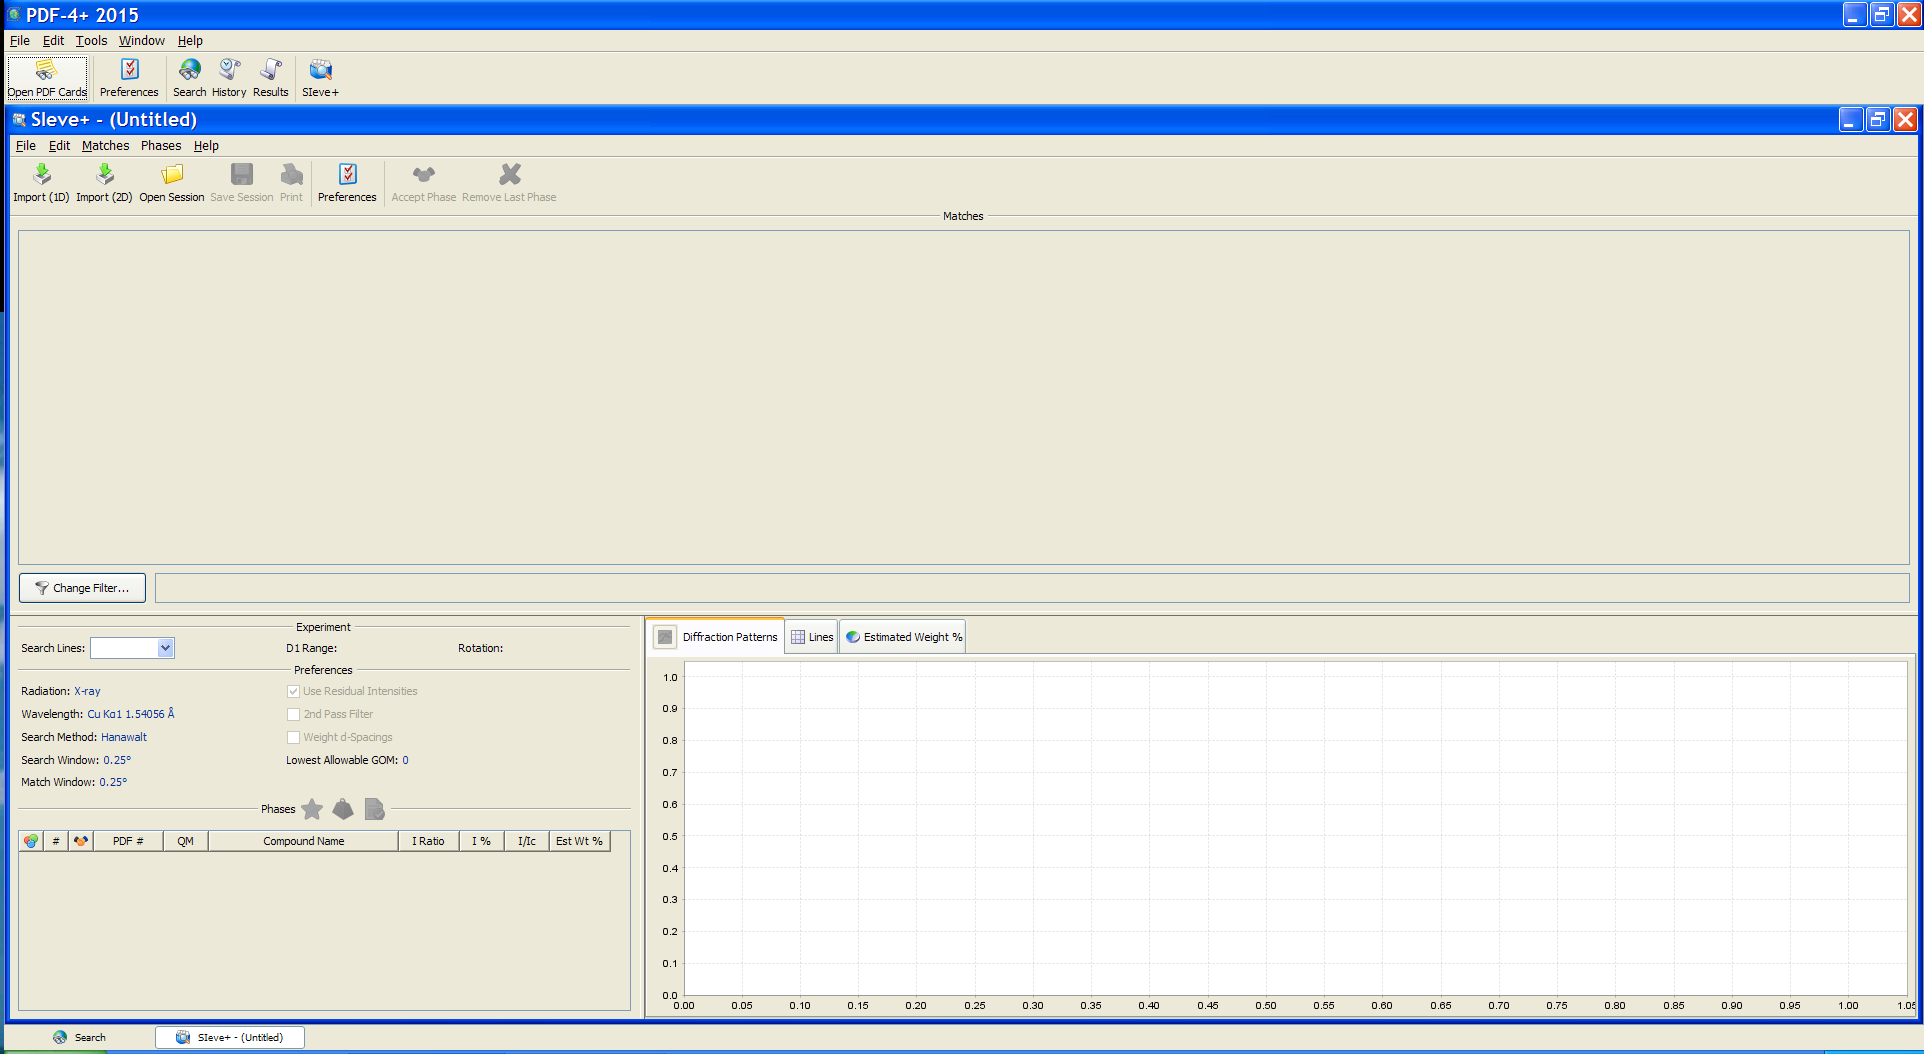Click Open PDF Cards toolbar icon
1924x1054 pixels.
click(x=47, y=78)
